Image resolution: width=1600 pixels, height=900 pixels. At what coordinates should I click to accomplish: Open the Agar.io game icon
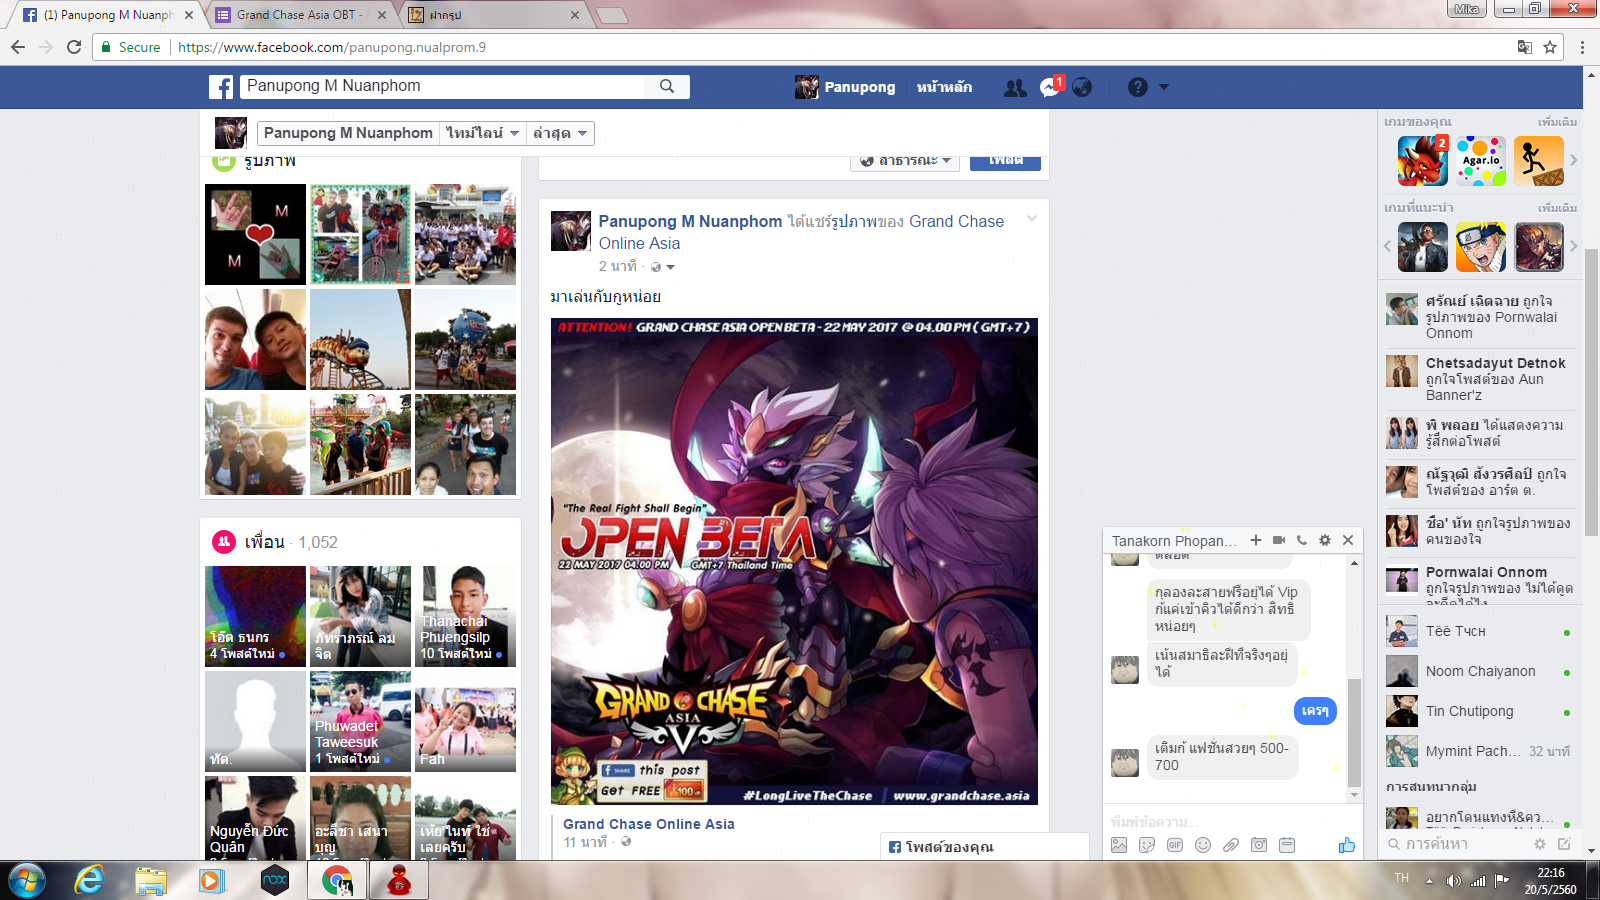tap(1481, 161)
